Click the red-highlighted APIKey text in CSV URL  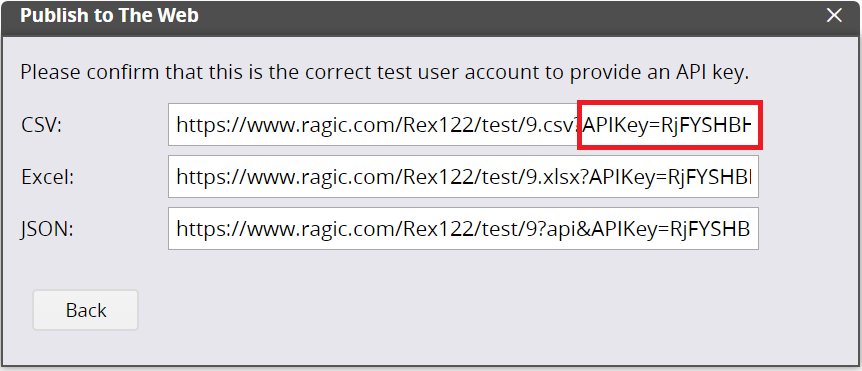(669, 125)
